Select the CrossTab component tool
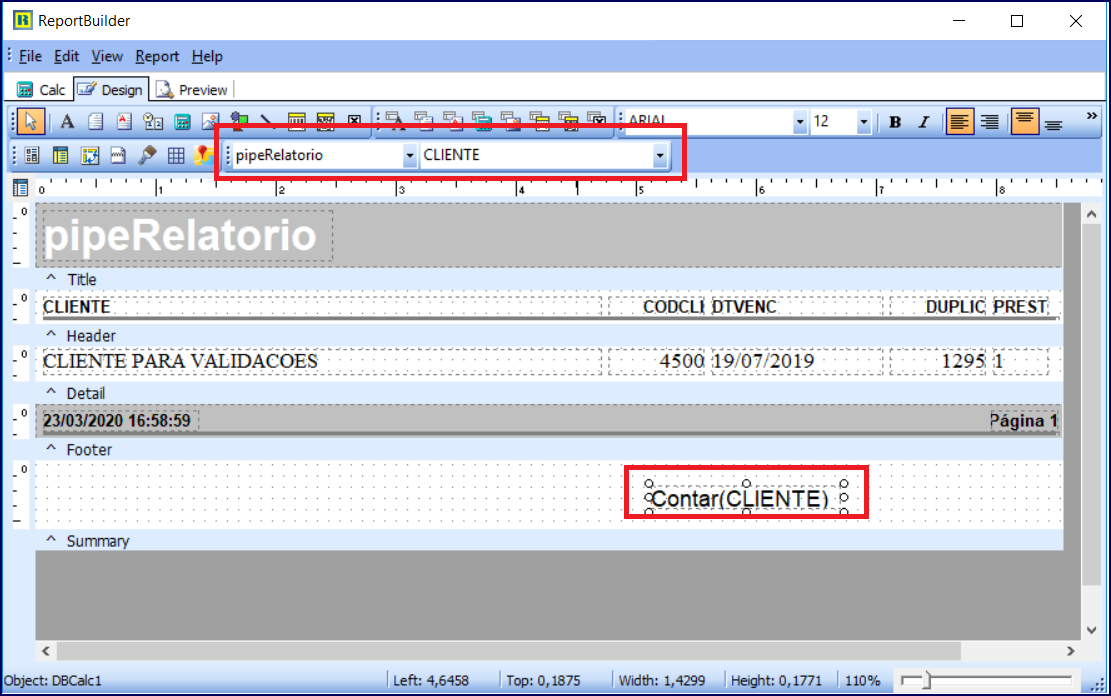Screen dimensions: 1111x696 [x=90, y=155]
